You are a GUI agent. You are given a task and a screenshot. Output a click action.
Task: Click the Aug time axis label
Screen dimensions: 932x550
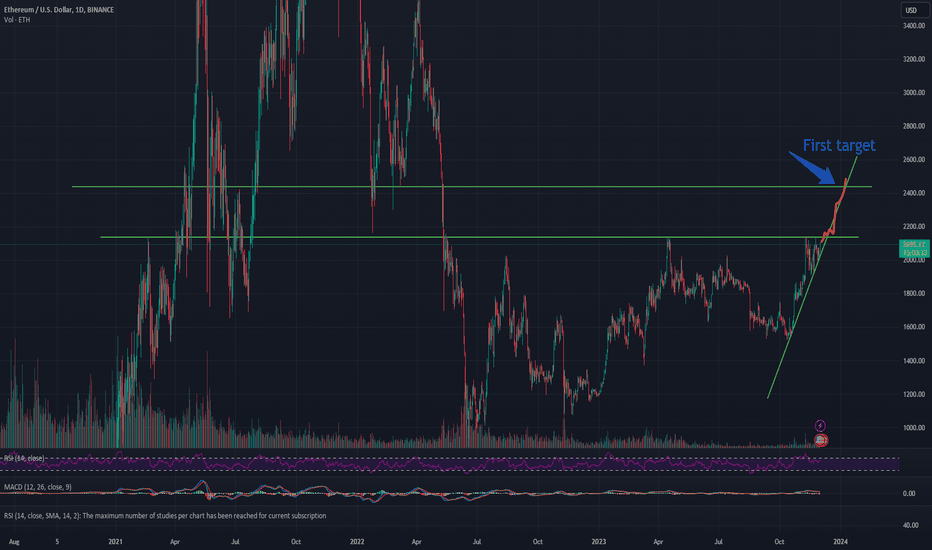click(14, 542)
